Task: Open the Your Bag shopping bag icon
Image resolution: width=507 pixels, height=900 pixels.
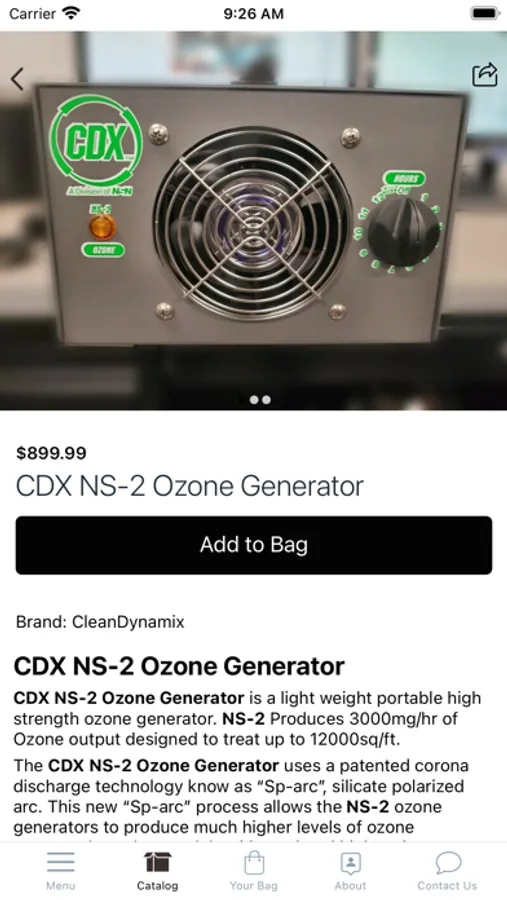Action: point(254,862)
